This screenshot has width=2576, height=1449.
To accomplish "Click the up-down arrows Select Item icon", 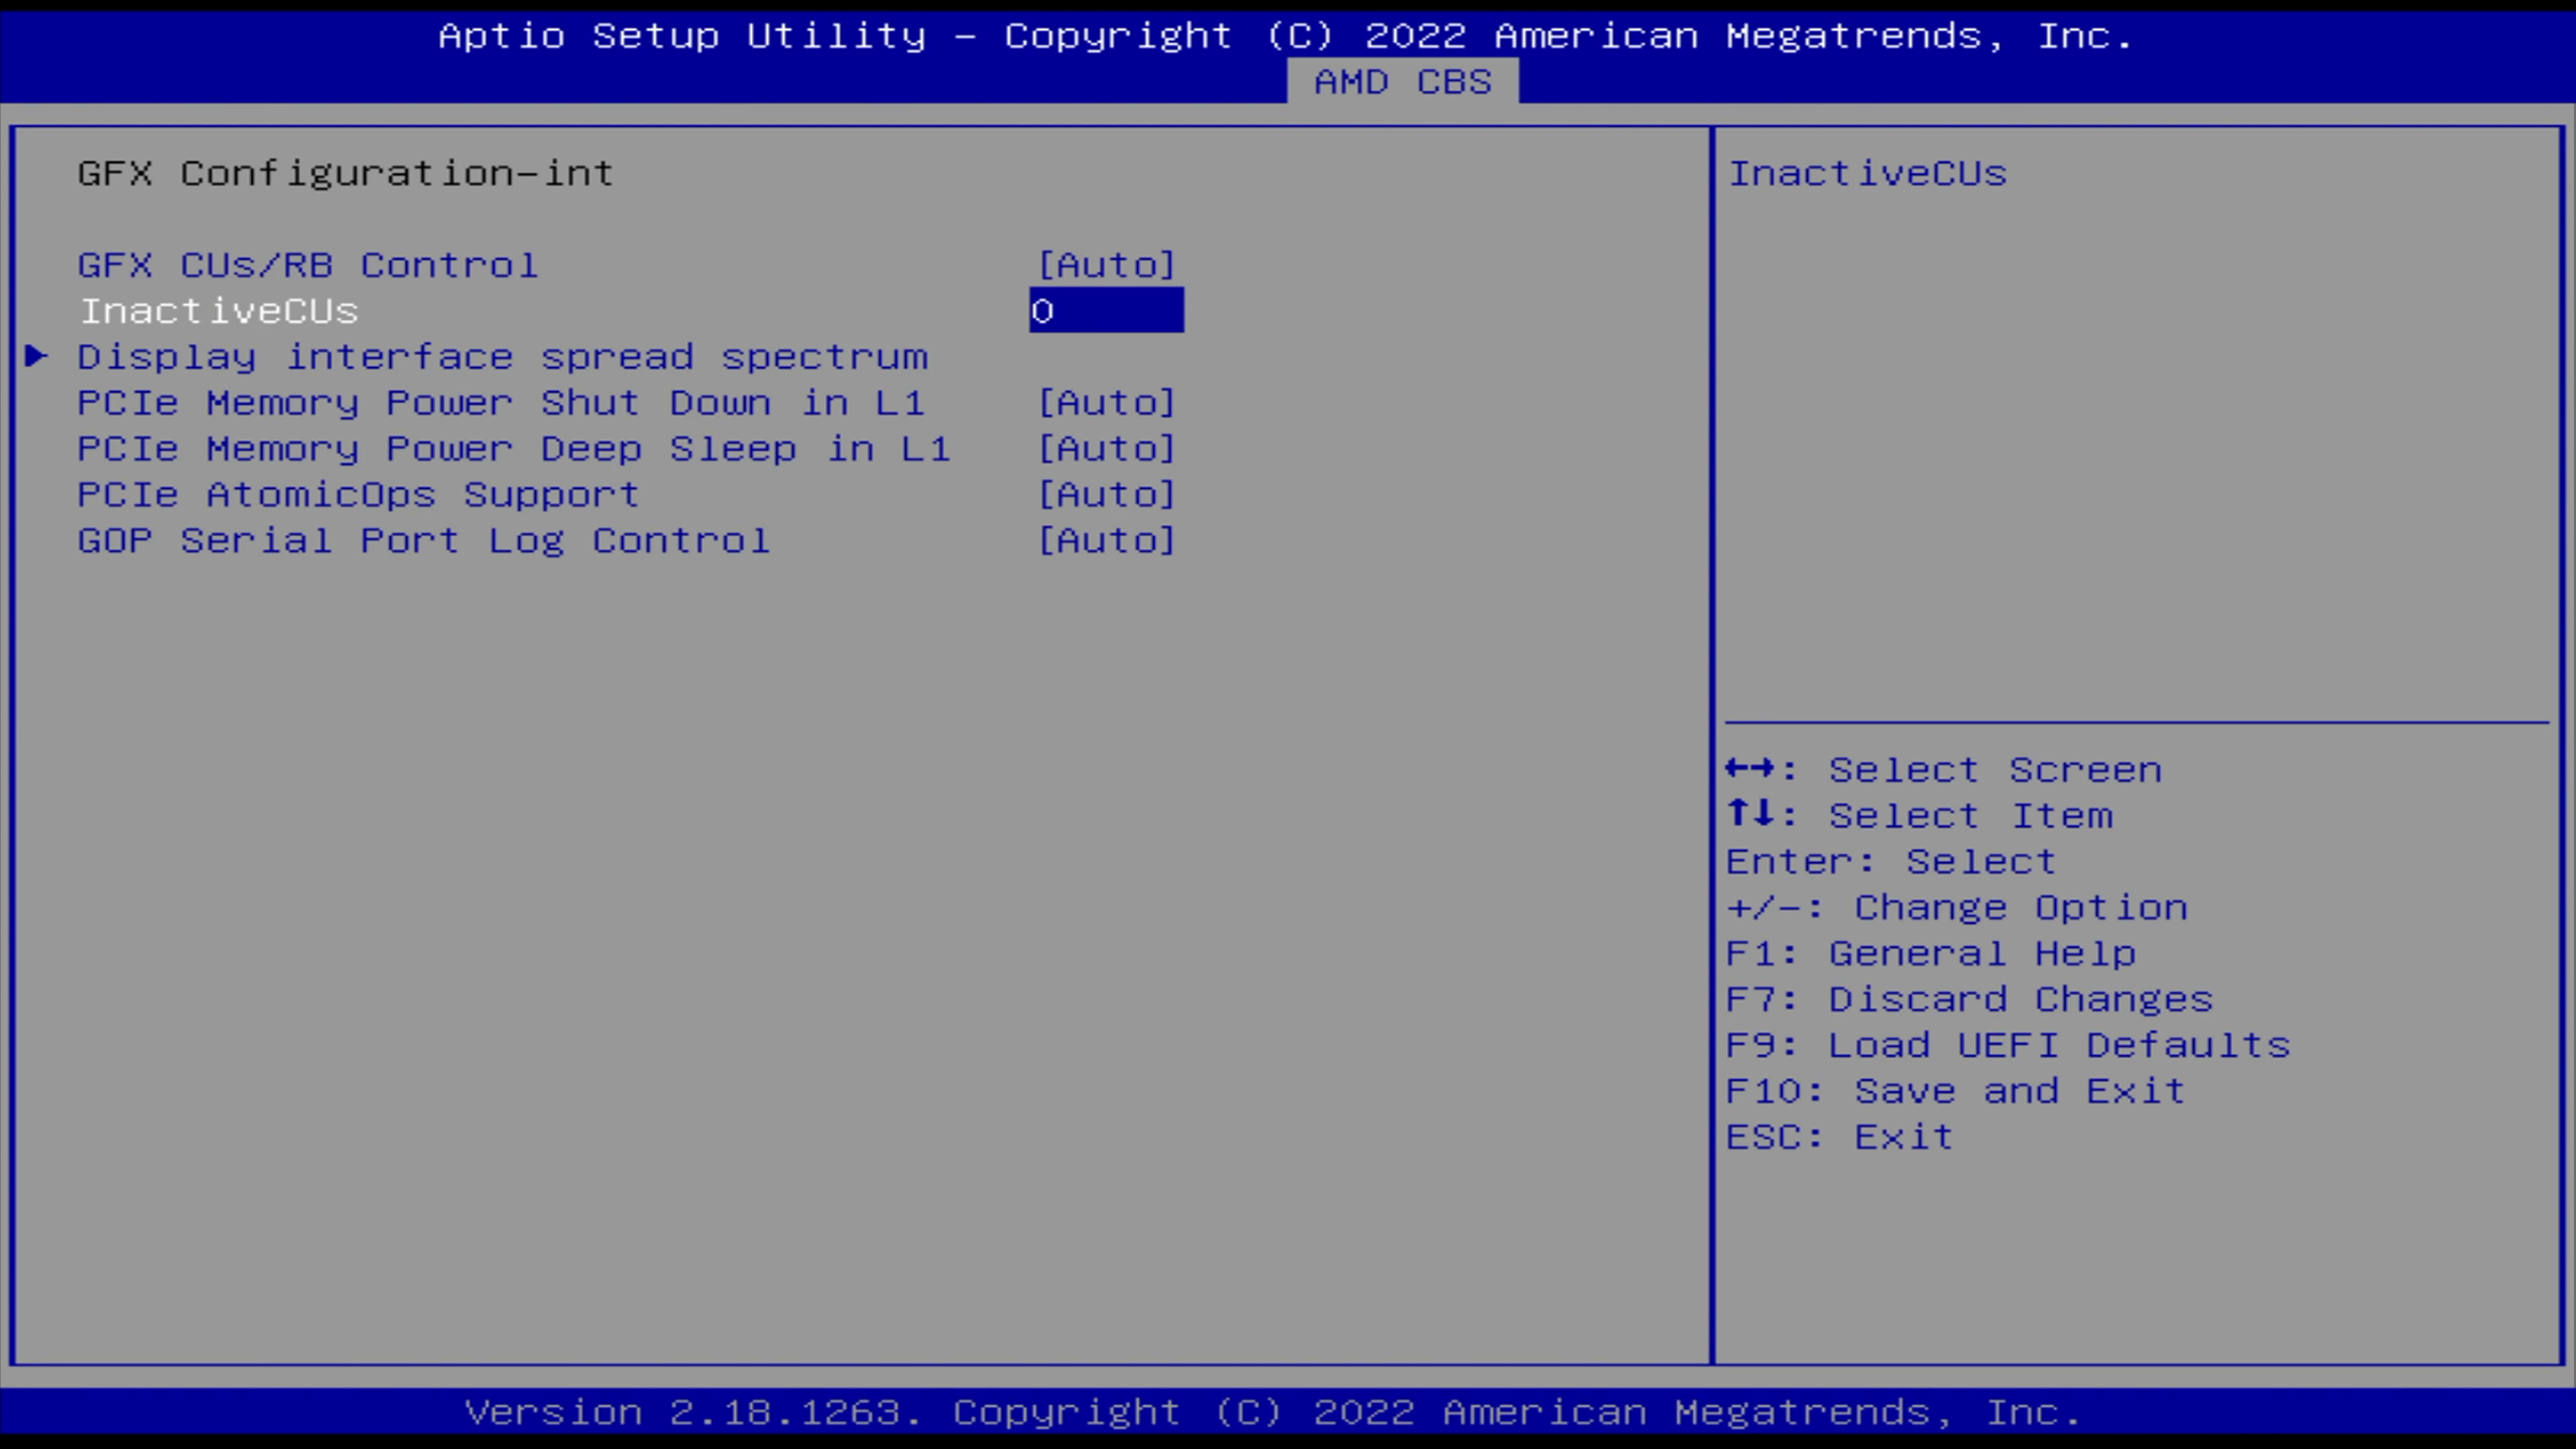I will (1750, 813).
